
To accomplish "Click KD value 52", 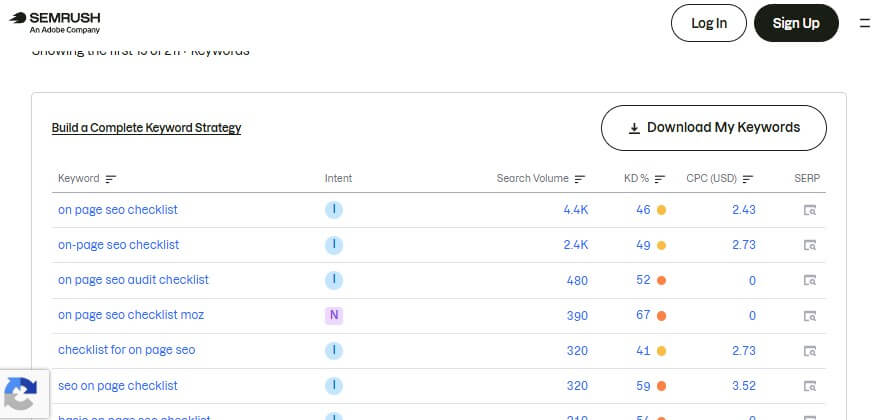I will (x=643, y=280).
